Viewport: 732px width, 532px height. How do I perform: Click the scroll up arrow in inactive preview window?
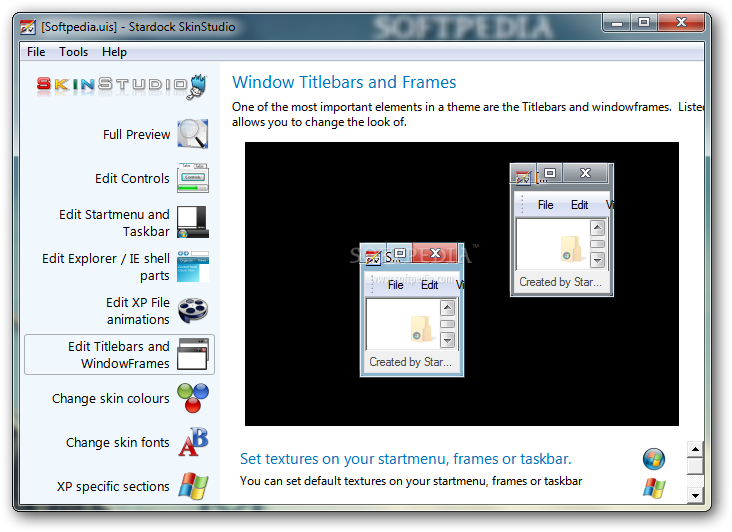(x=597, y=228)
